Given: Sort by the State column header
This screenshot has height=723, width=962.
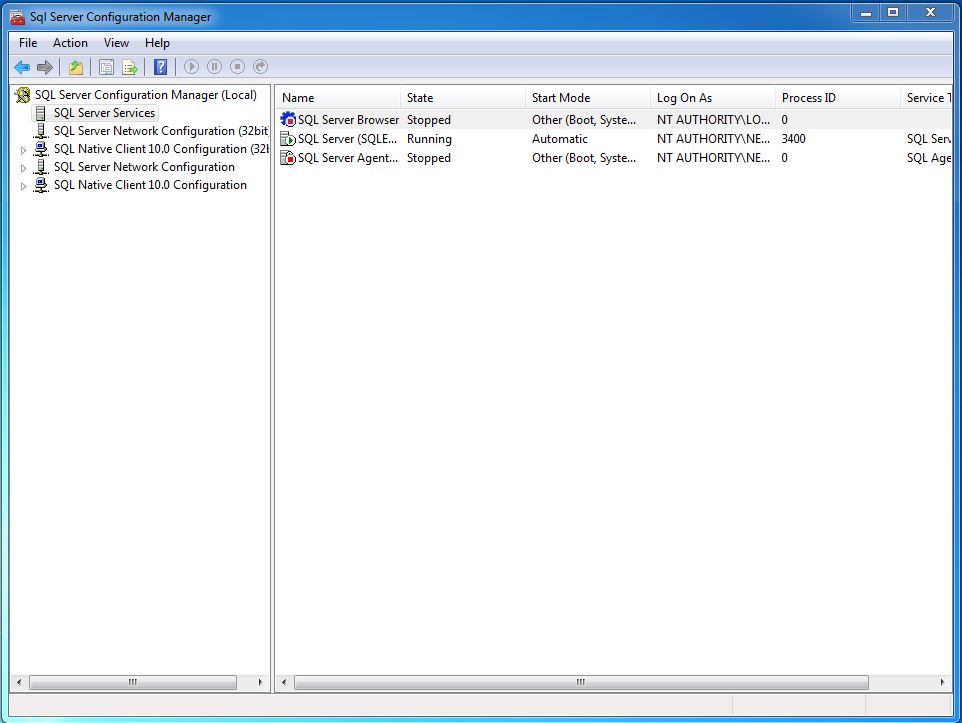Looking at the screenshot, I should coord(463,98).
